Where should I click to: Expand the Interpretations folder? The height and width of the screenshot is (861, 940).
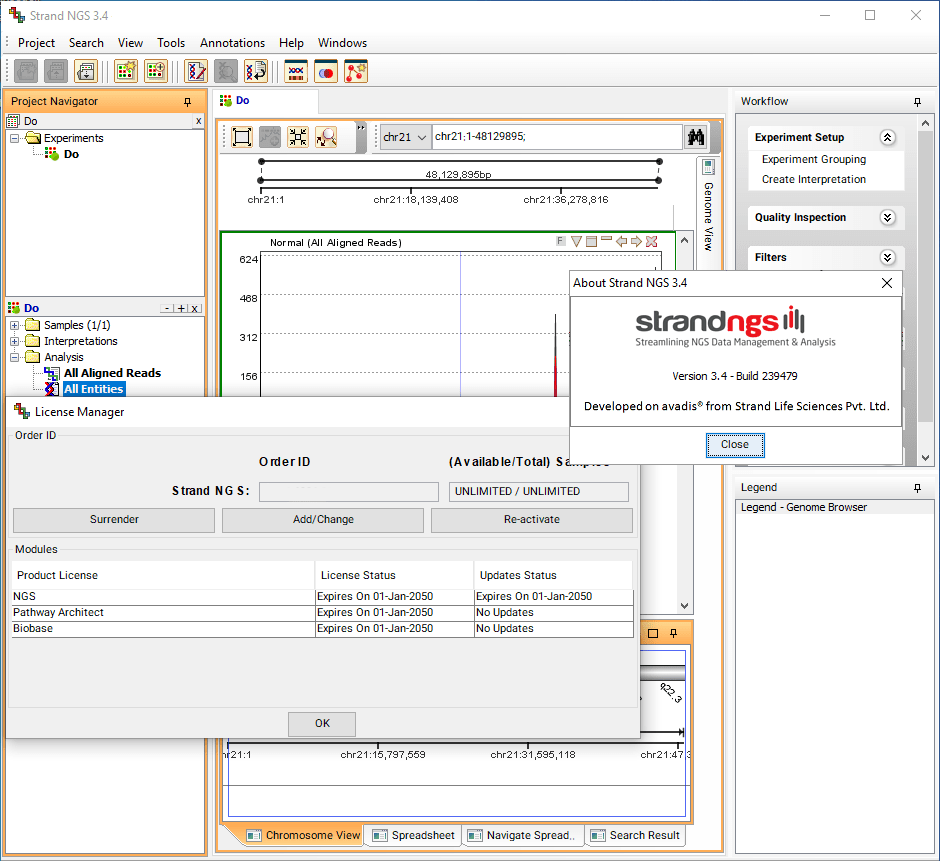click(14, 341)
